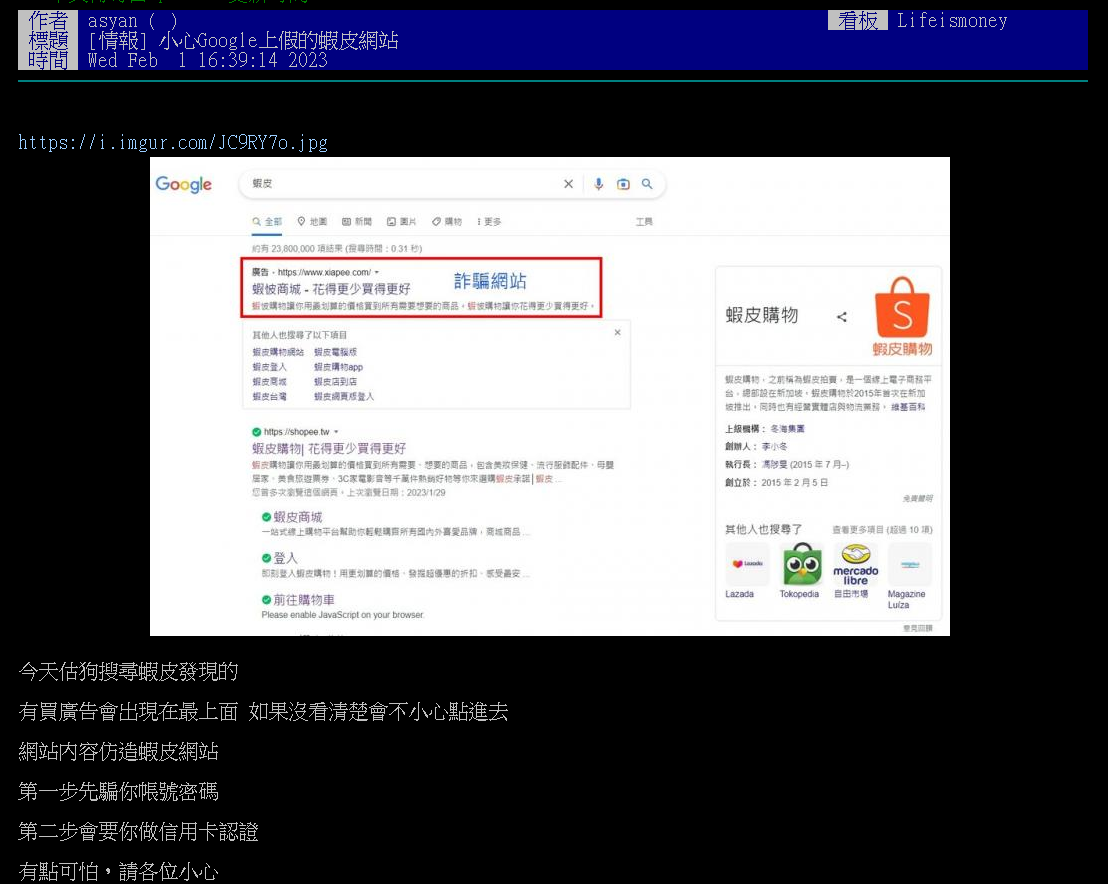Click the 時間 label in header
This screenshot has height=884, width=1108.
(x=48, y=60)
